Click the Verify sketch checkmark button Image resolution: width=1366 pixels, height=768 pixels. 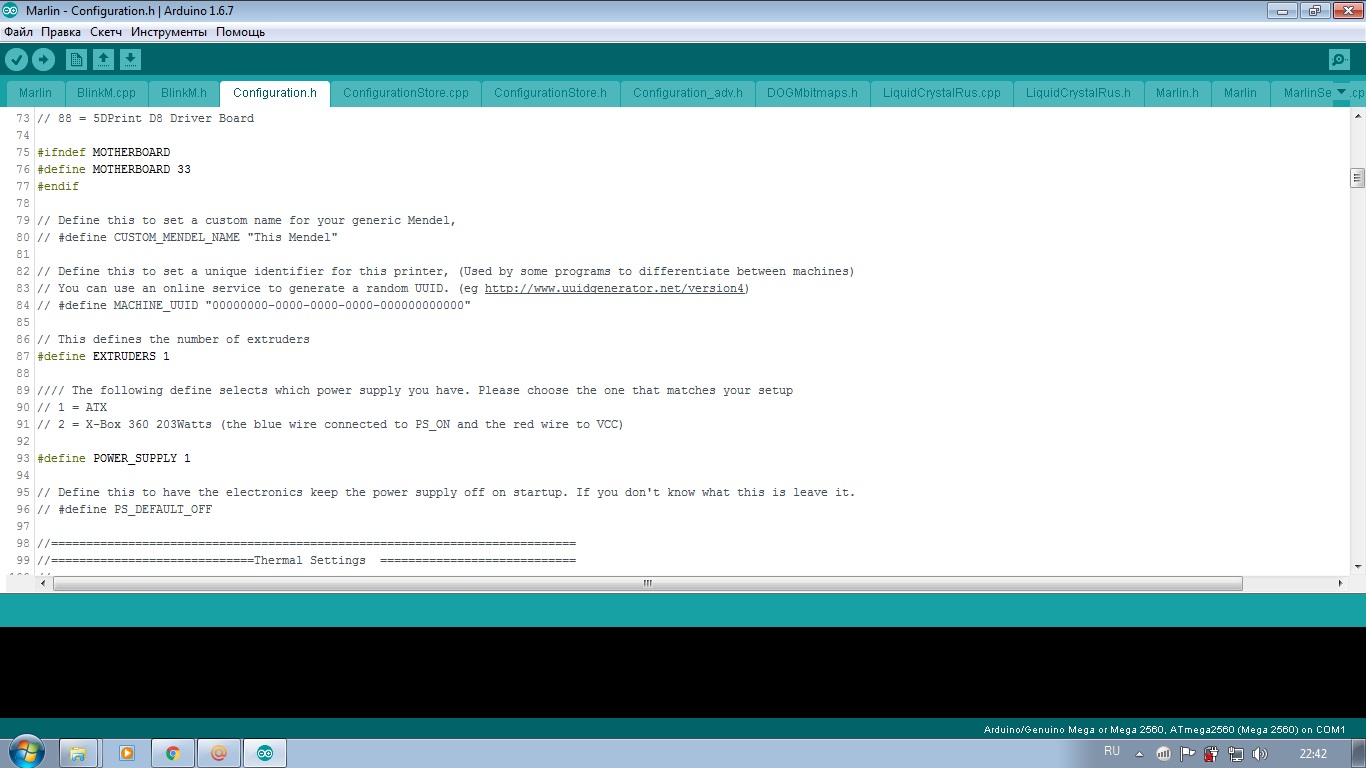pyautogui.click(x=17, y=60)
